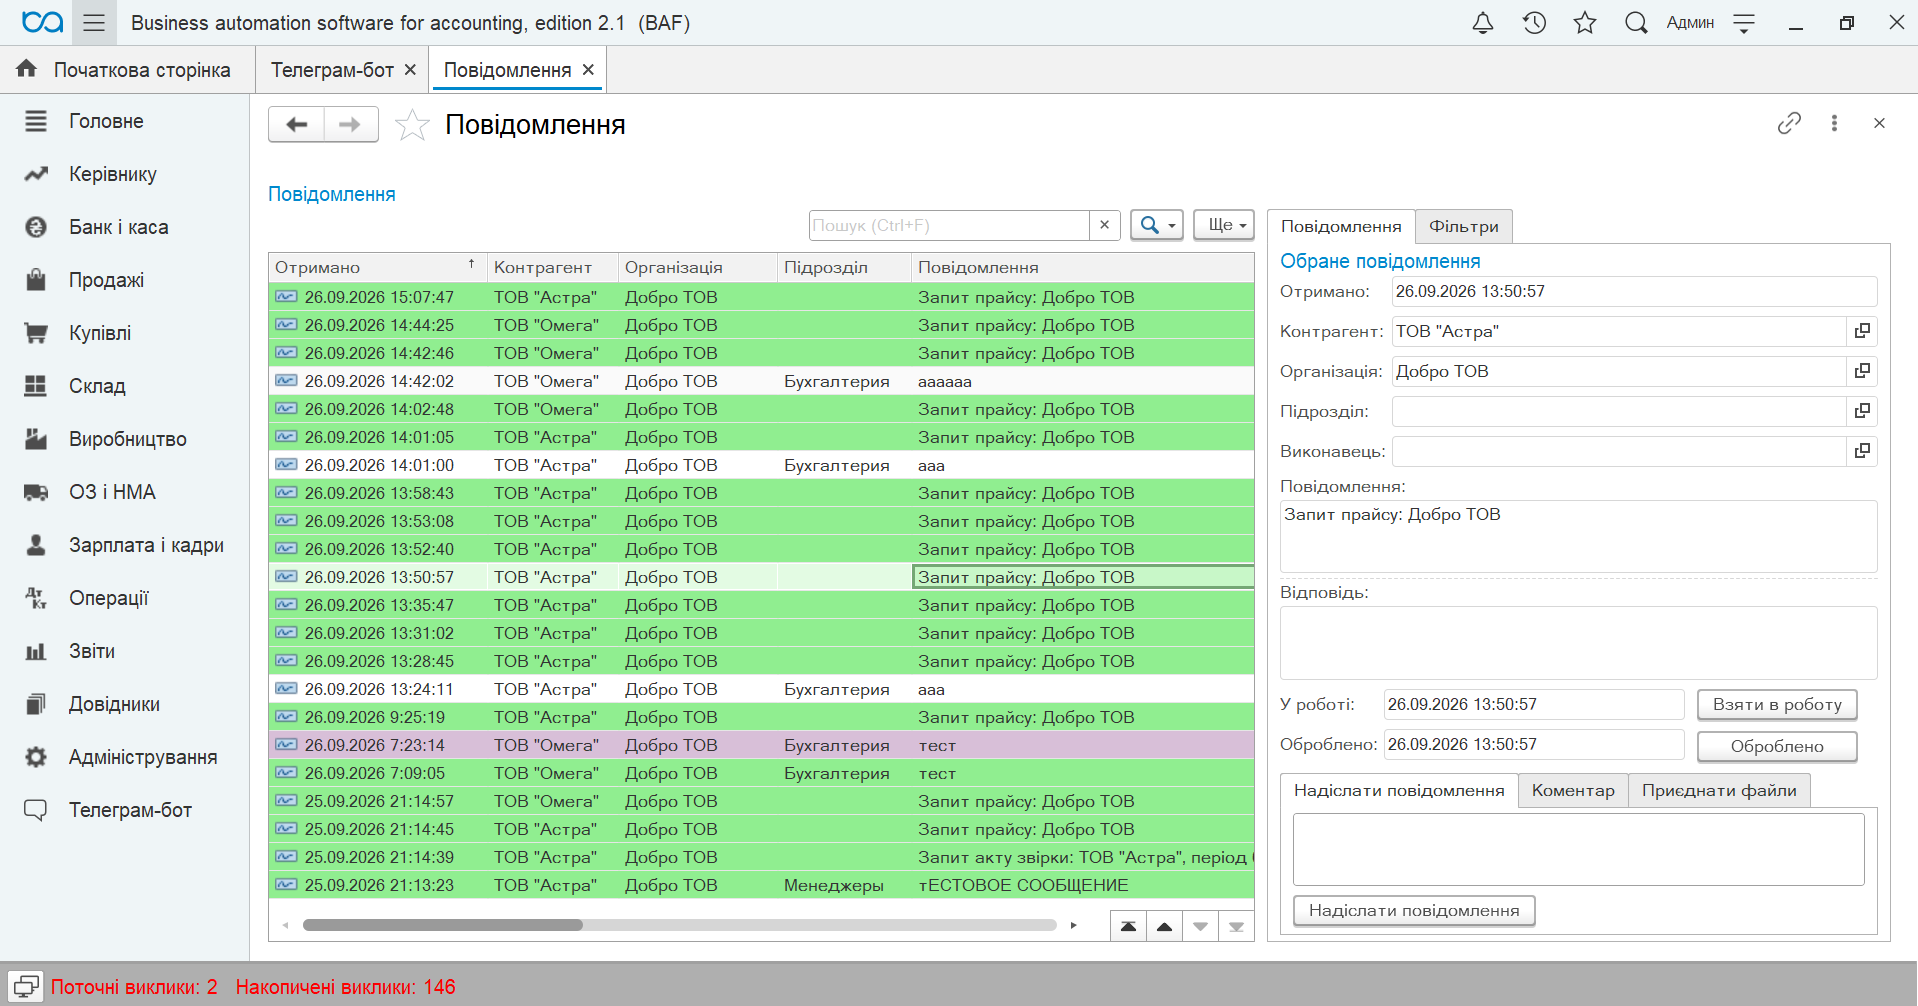The height and width of the screenshot is (1006, 1918).
Task: Jump to last row in list
Action: (x=1236, y=927)
